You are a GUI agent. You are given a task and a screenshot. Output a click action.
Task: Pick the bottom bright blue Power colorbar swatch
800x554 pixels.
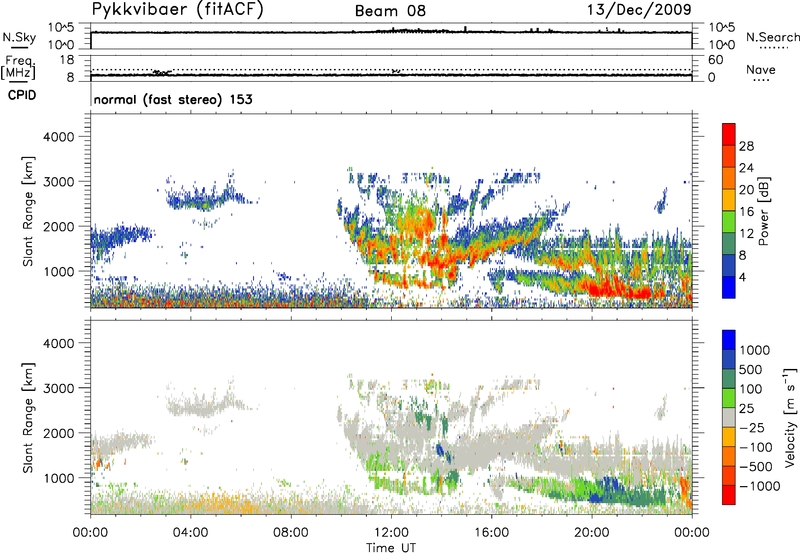point(729,287)
